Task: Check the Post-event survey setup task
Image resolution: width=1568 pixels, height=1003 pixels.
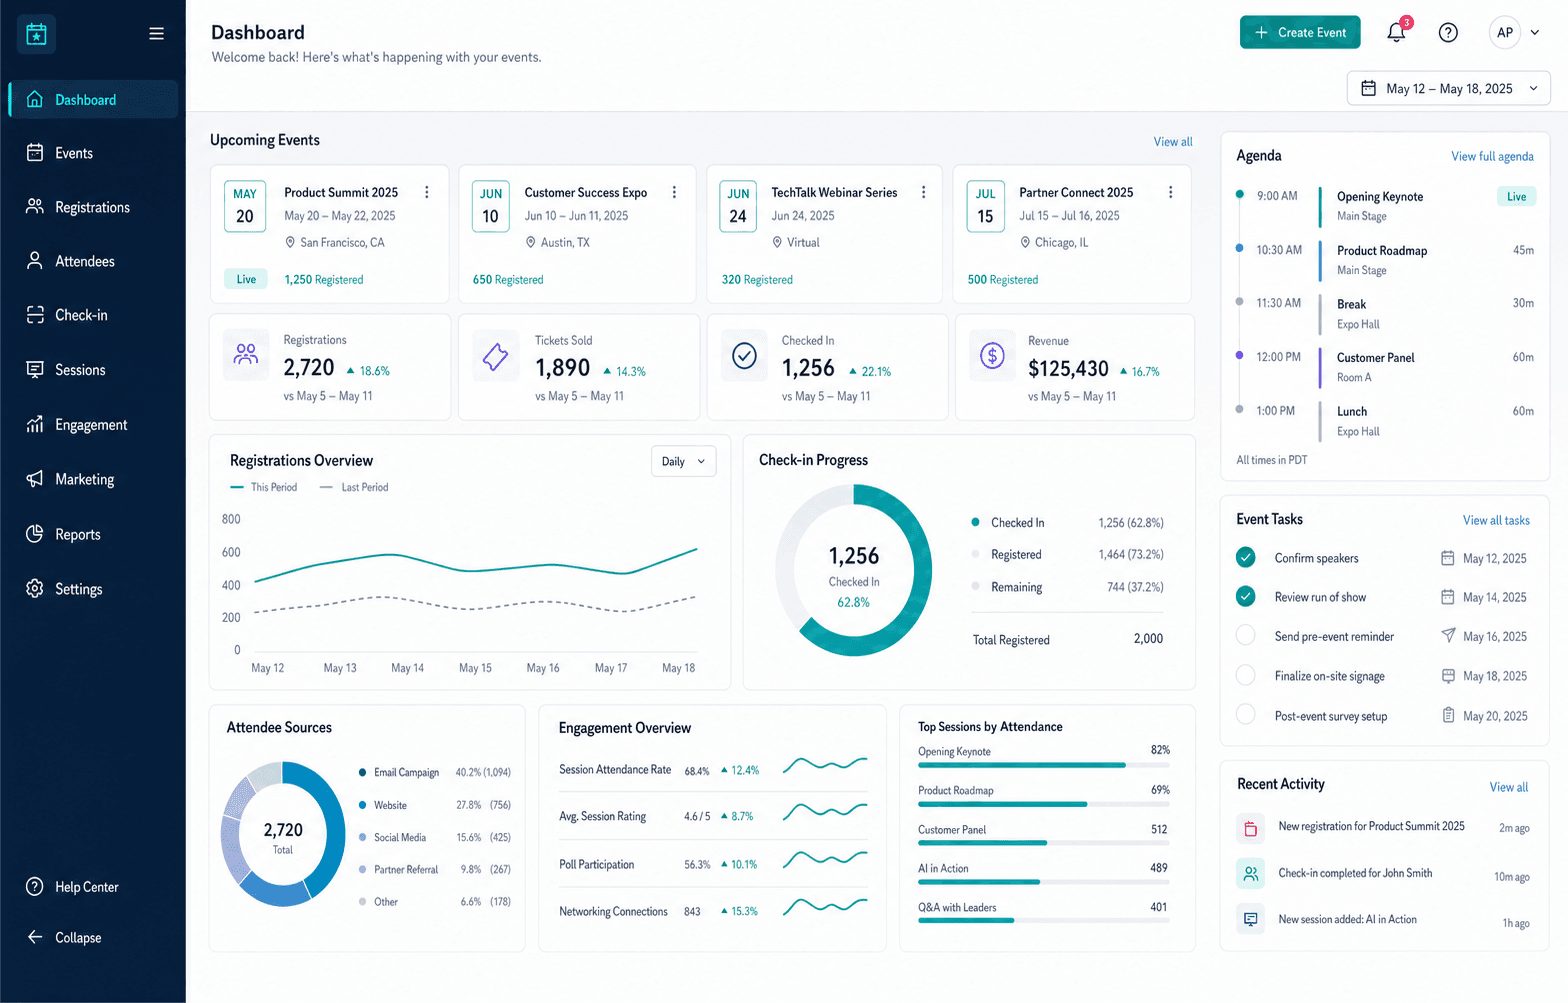Action: tap(1245, 714)
